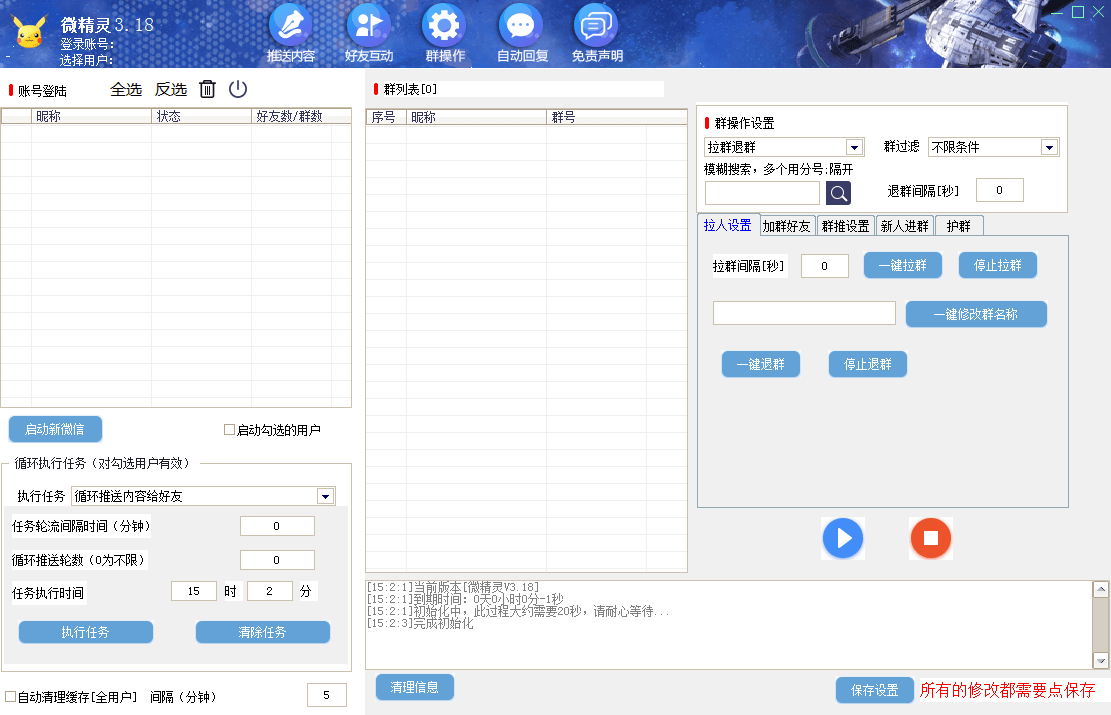Click the trash delete icon in 账号登陆

pos(207,89)
